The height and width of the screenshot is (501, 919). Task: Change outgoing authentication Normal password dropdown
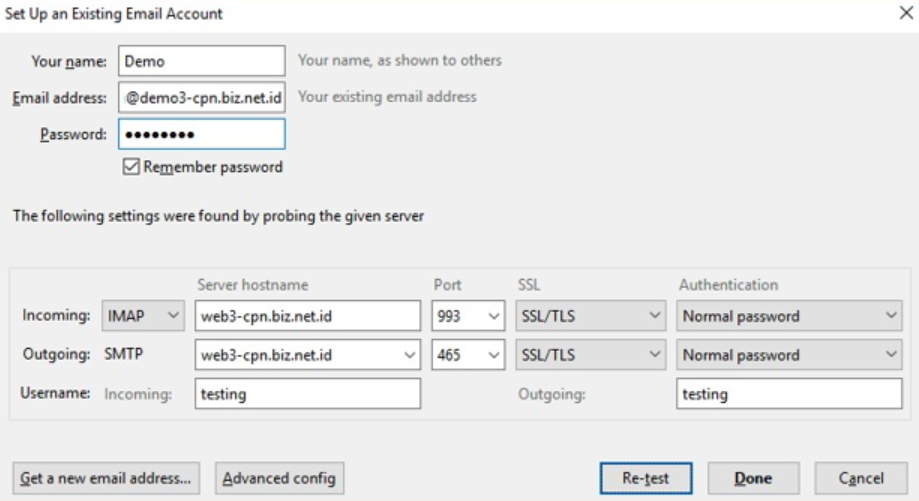pos(790,355)
